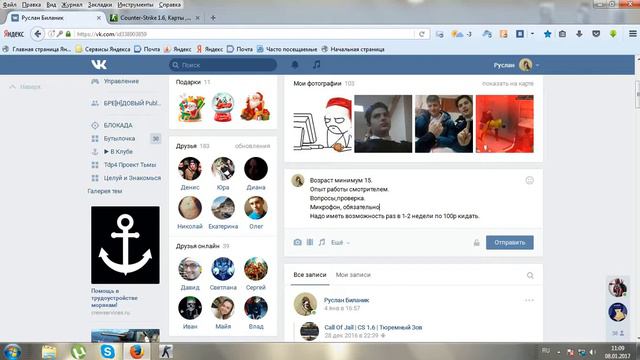Open the Pocket icon in toolbar
640x360 pixels.
pos(596,34)
